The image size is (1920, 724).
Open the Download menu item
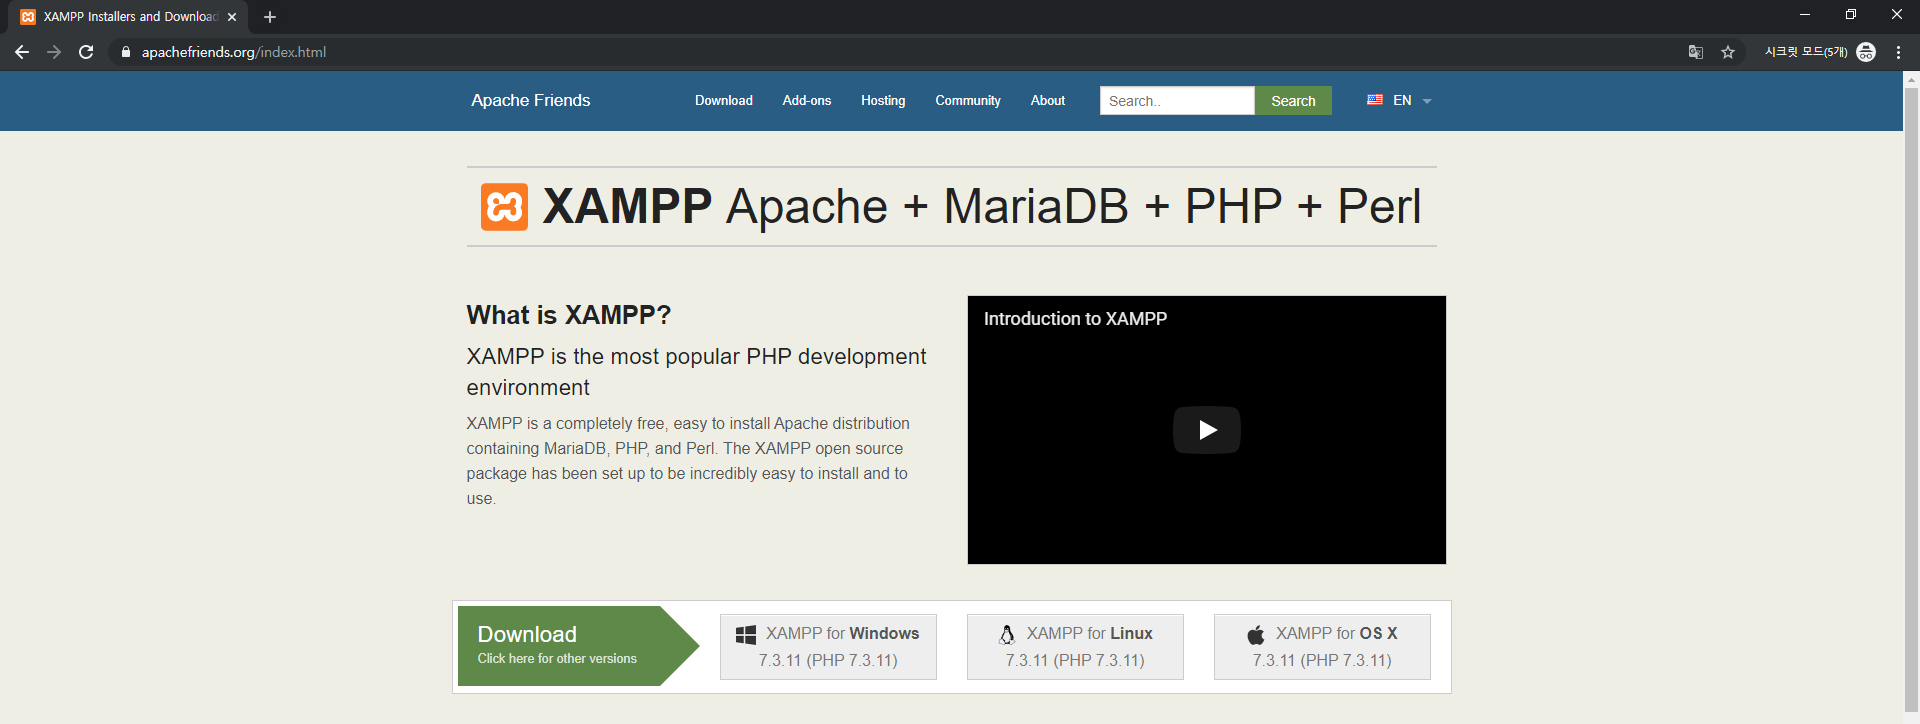pyautogui.click(x=724, y=100)
